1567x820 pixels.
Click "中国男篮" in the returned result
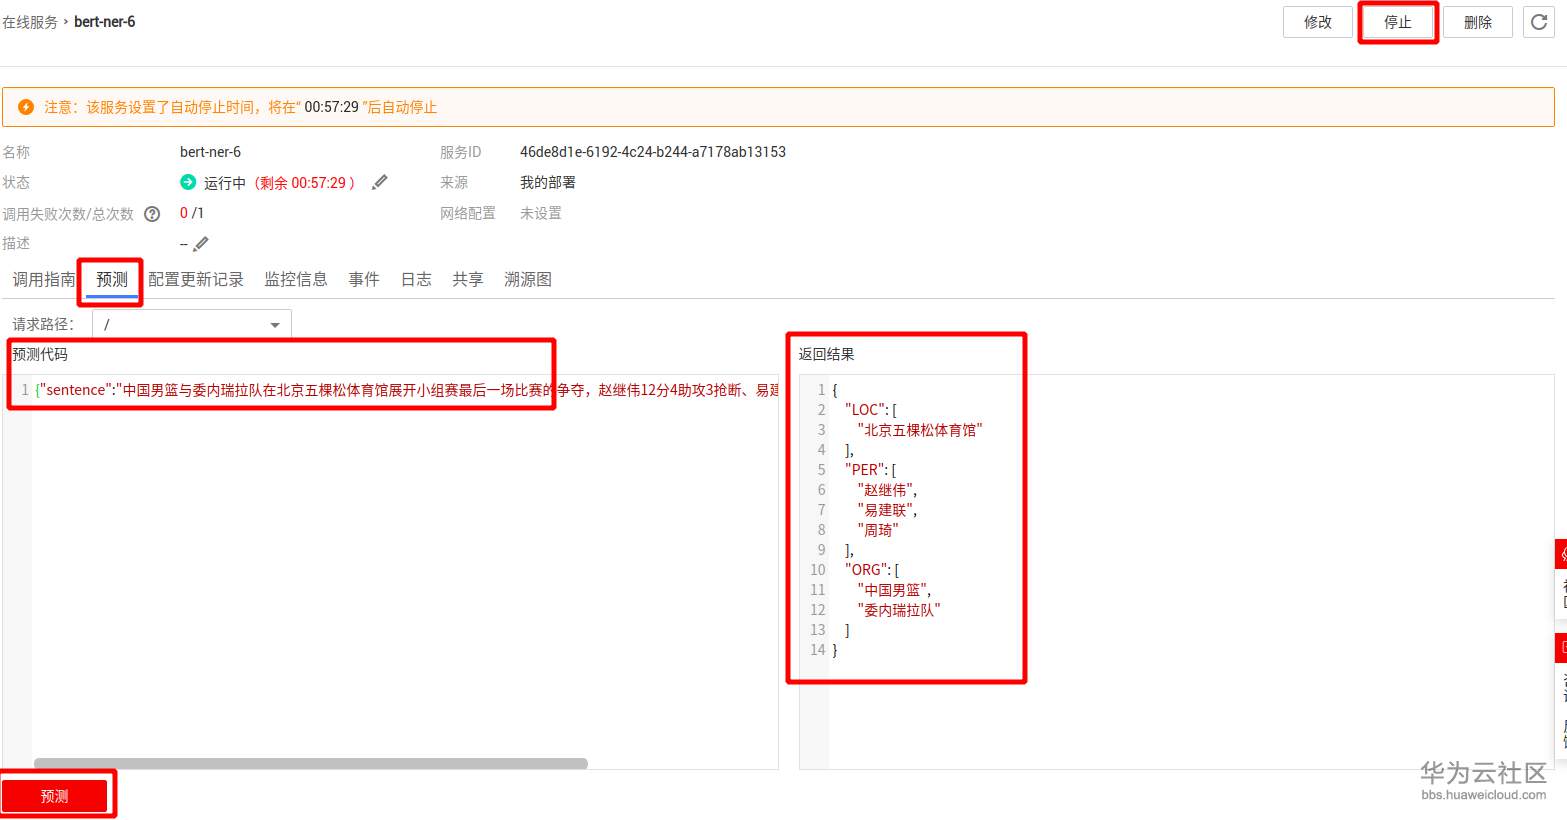tap(892, 590)
